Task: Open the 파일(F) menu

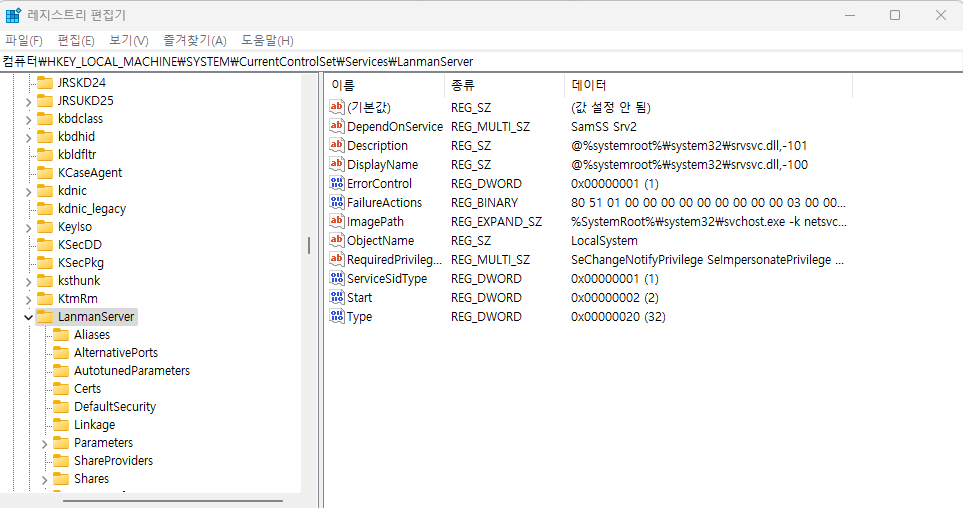Action: 24,40
